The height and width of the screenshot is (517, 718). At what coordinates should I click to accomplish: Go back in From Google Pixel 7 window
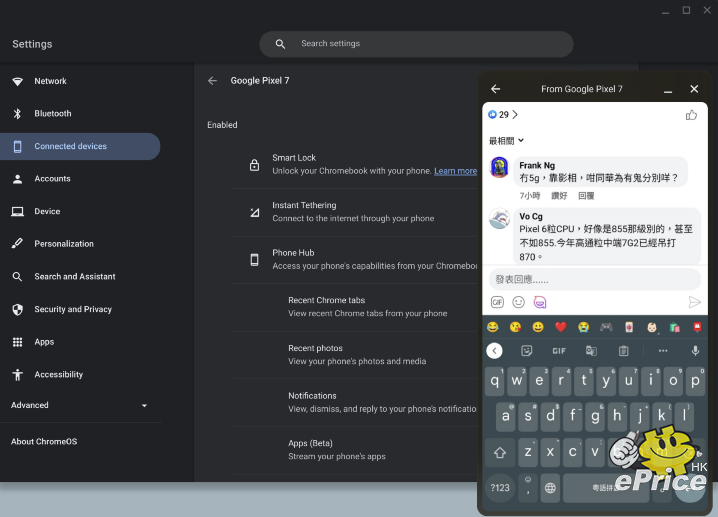(495, 89)
